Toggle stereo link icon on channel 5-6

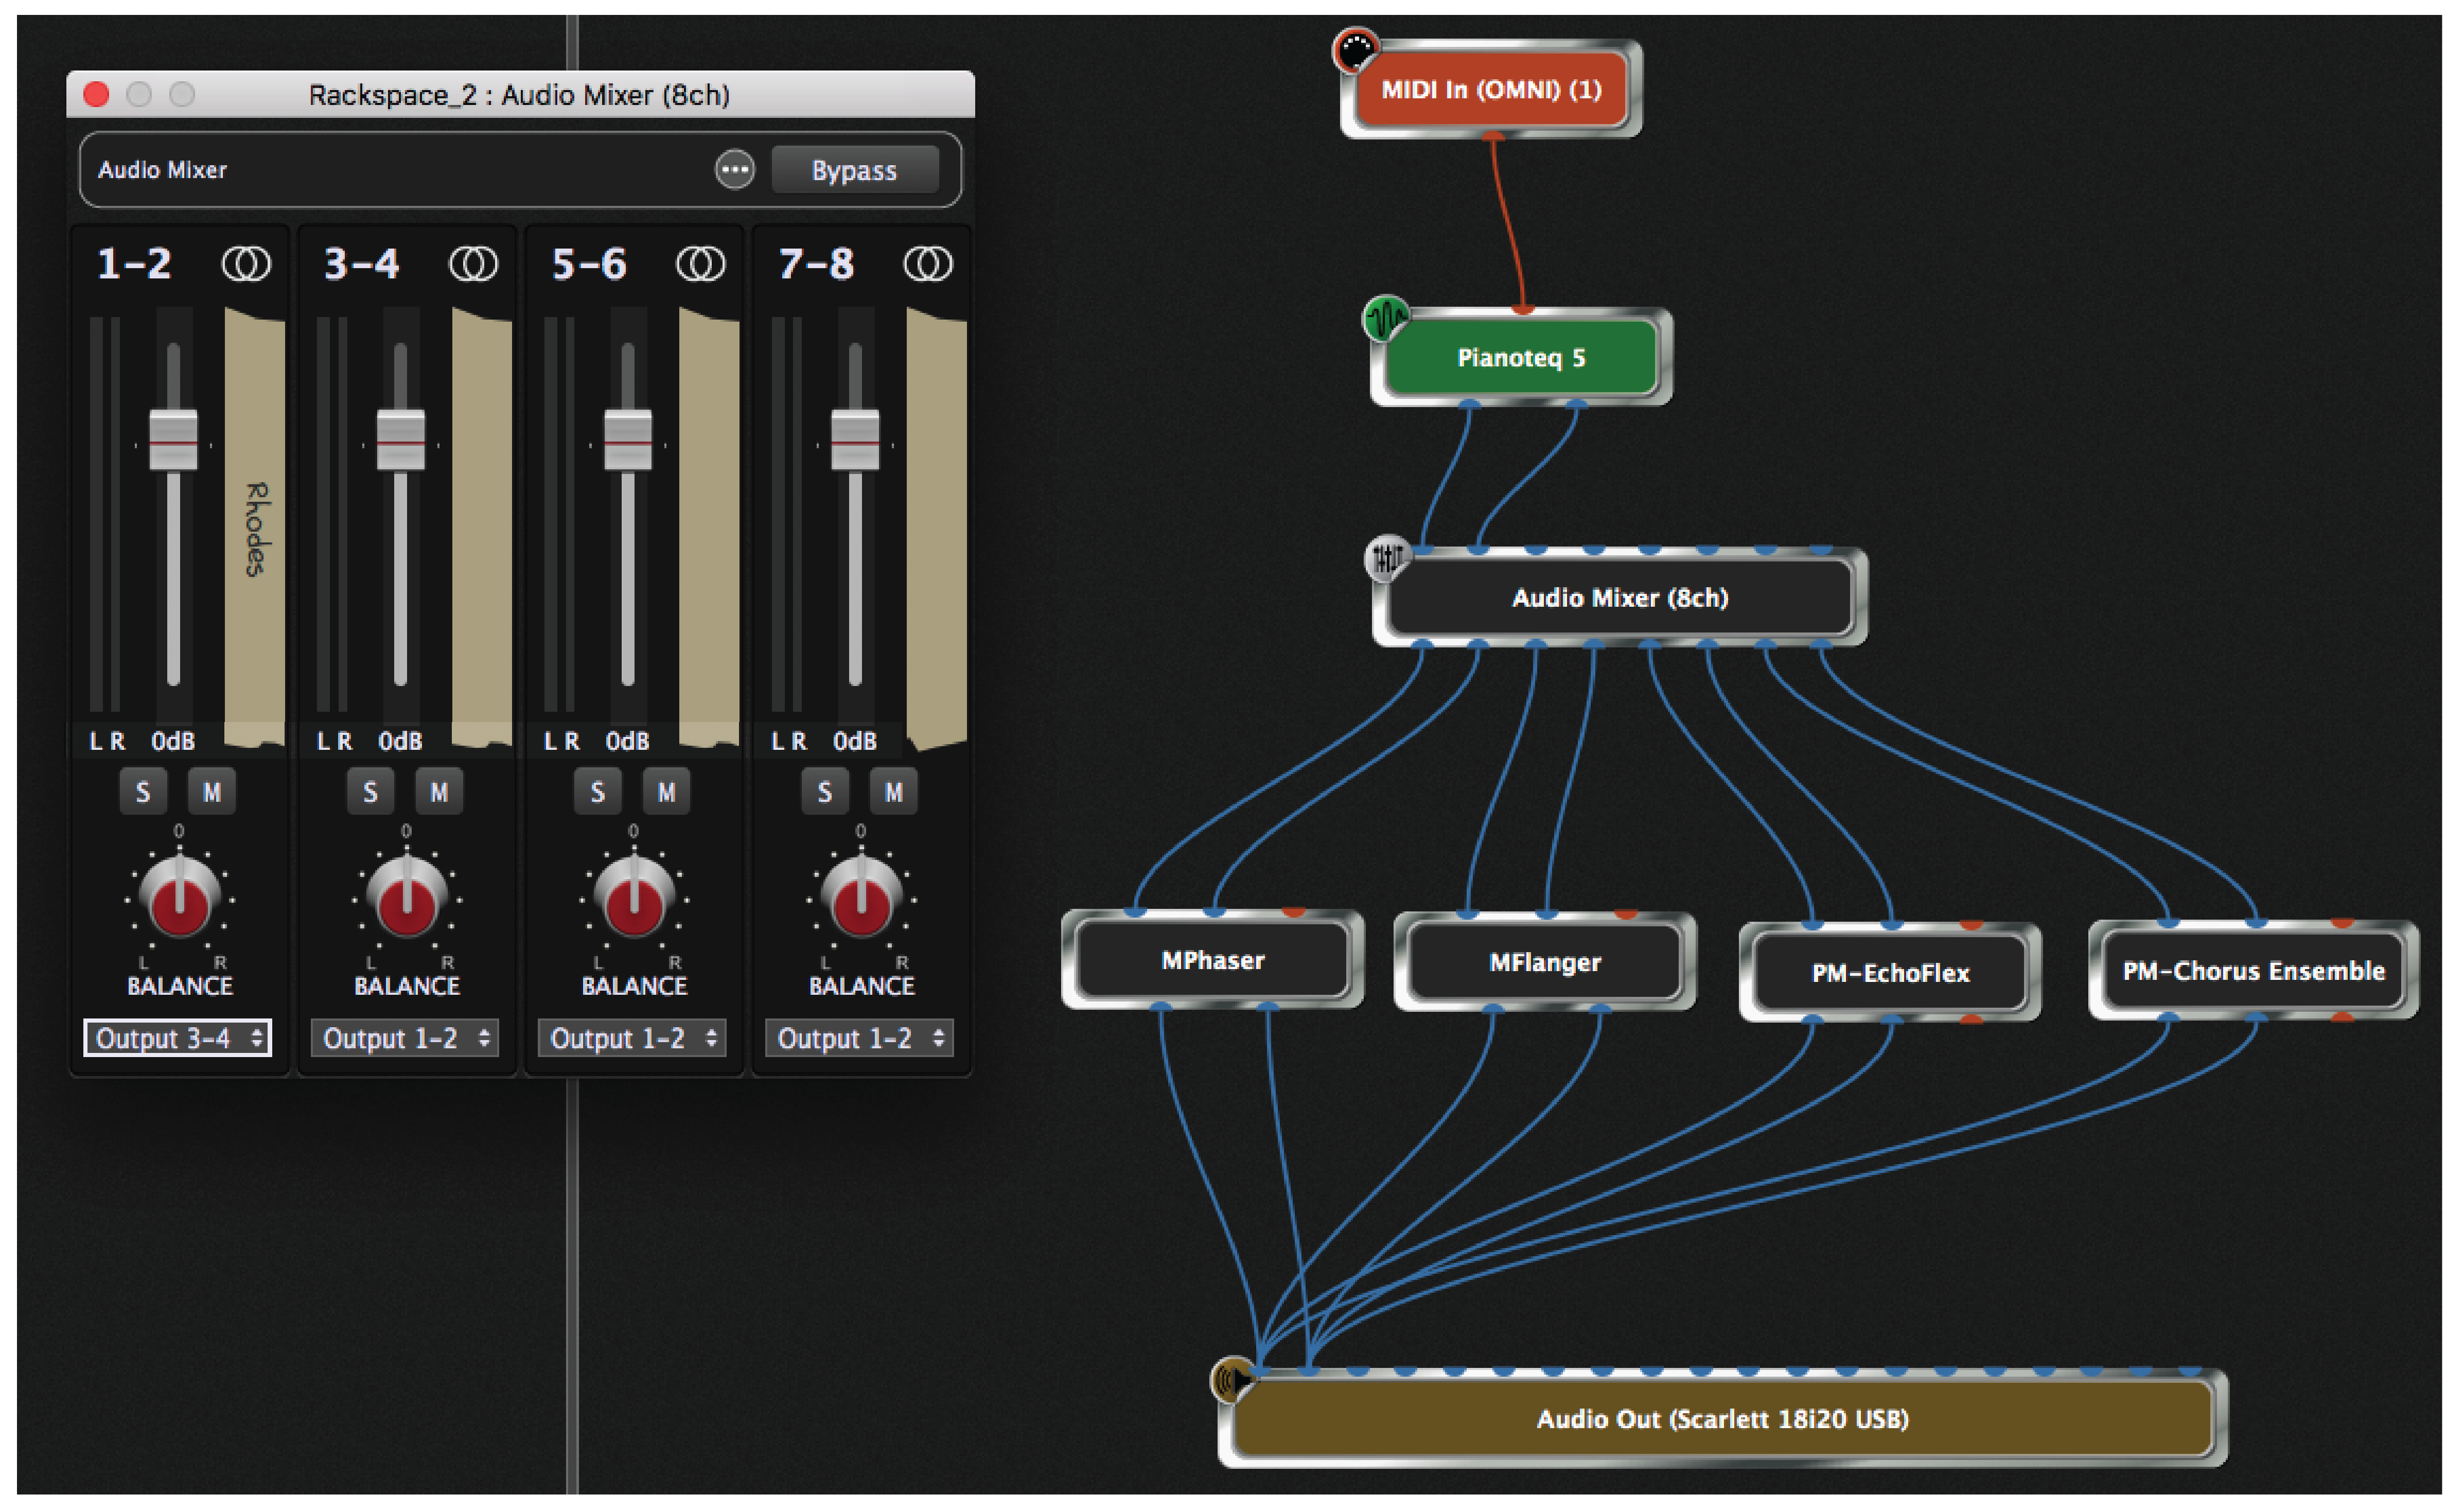[x=700, y=264]
